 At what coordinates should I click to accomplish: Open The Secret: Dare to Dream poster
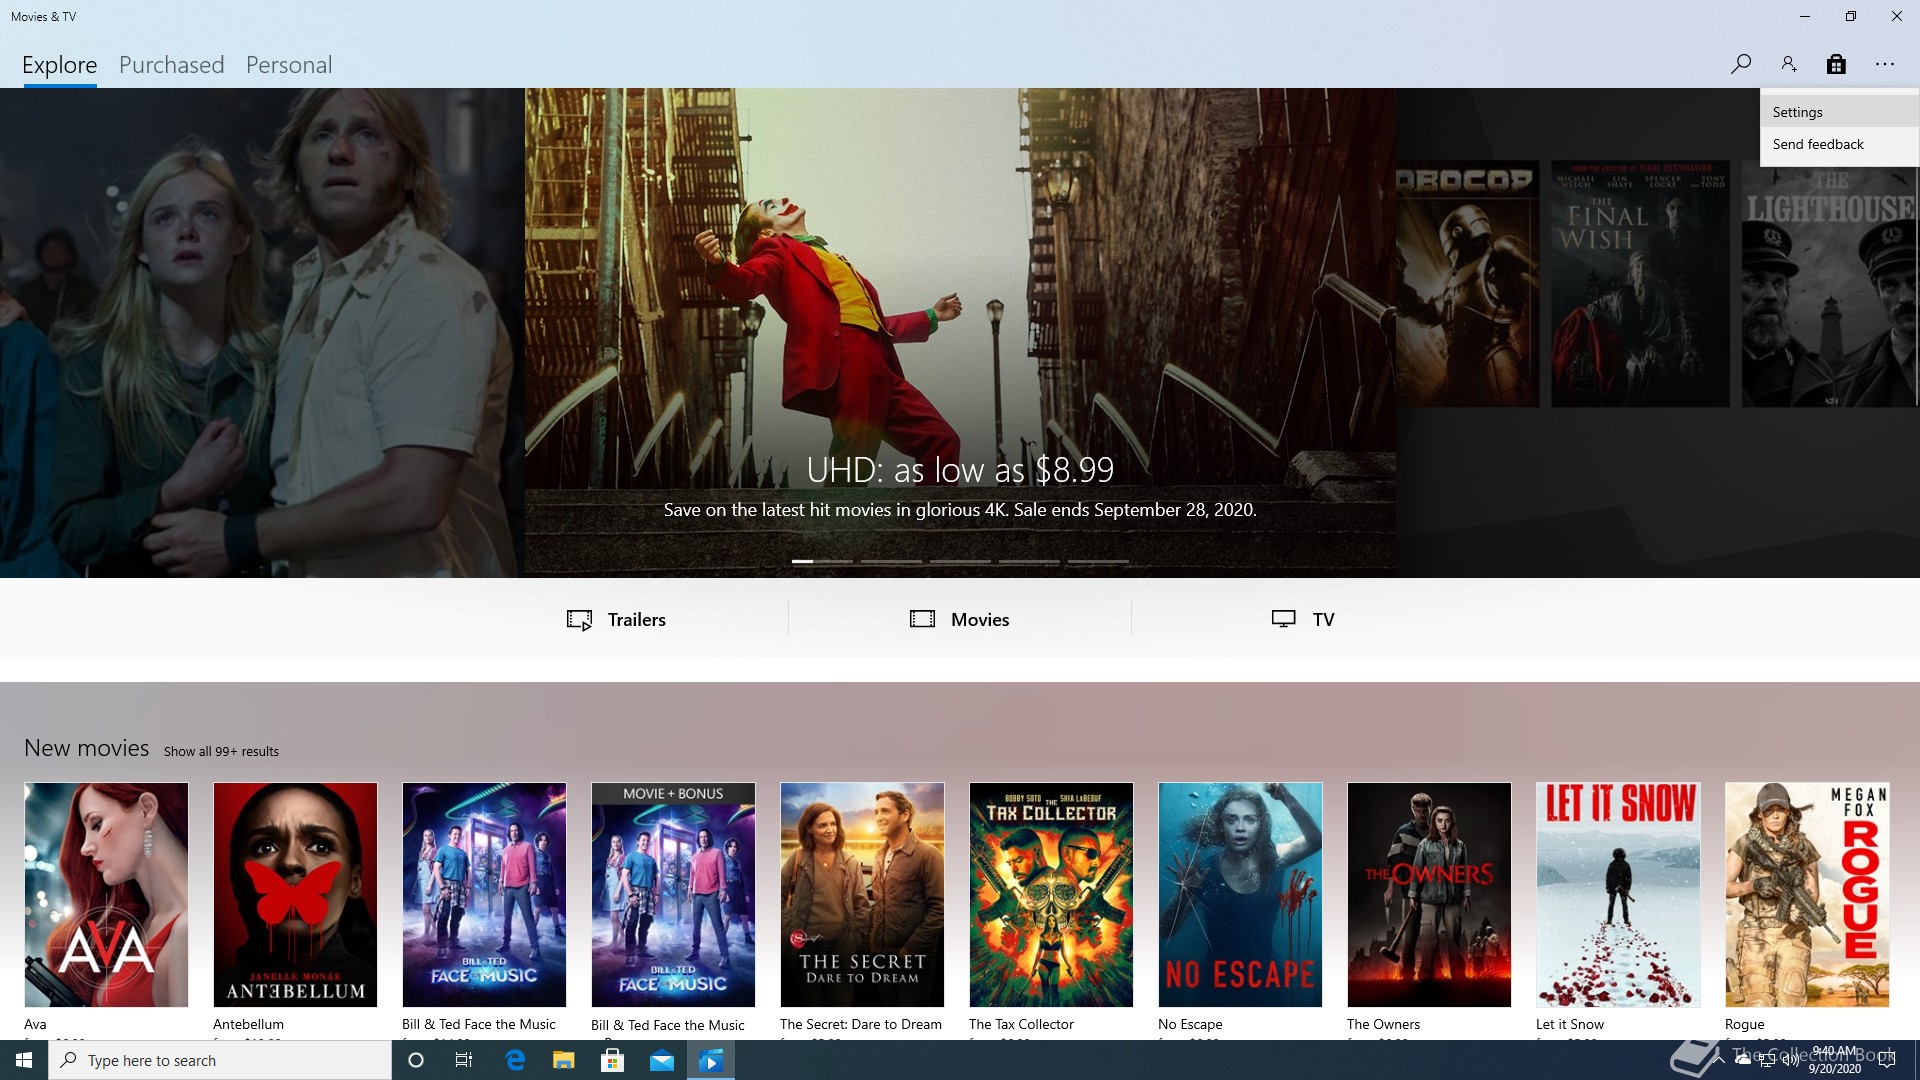click(862, 895)
